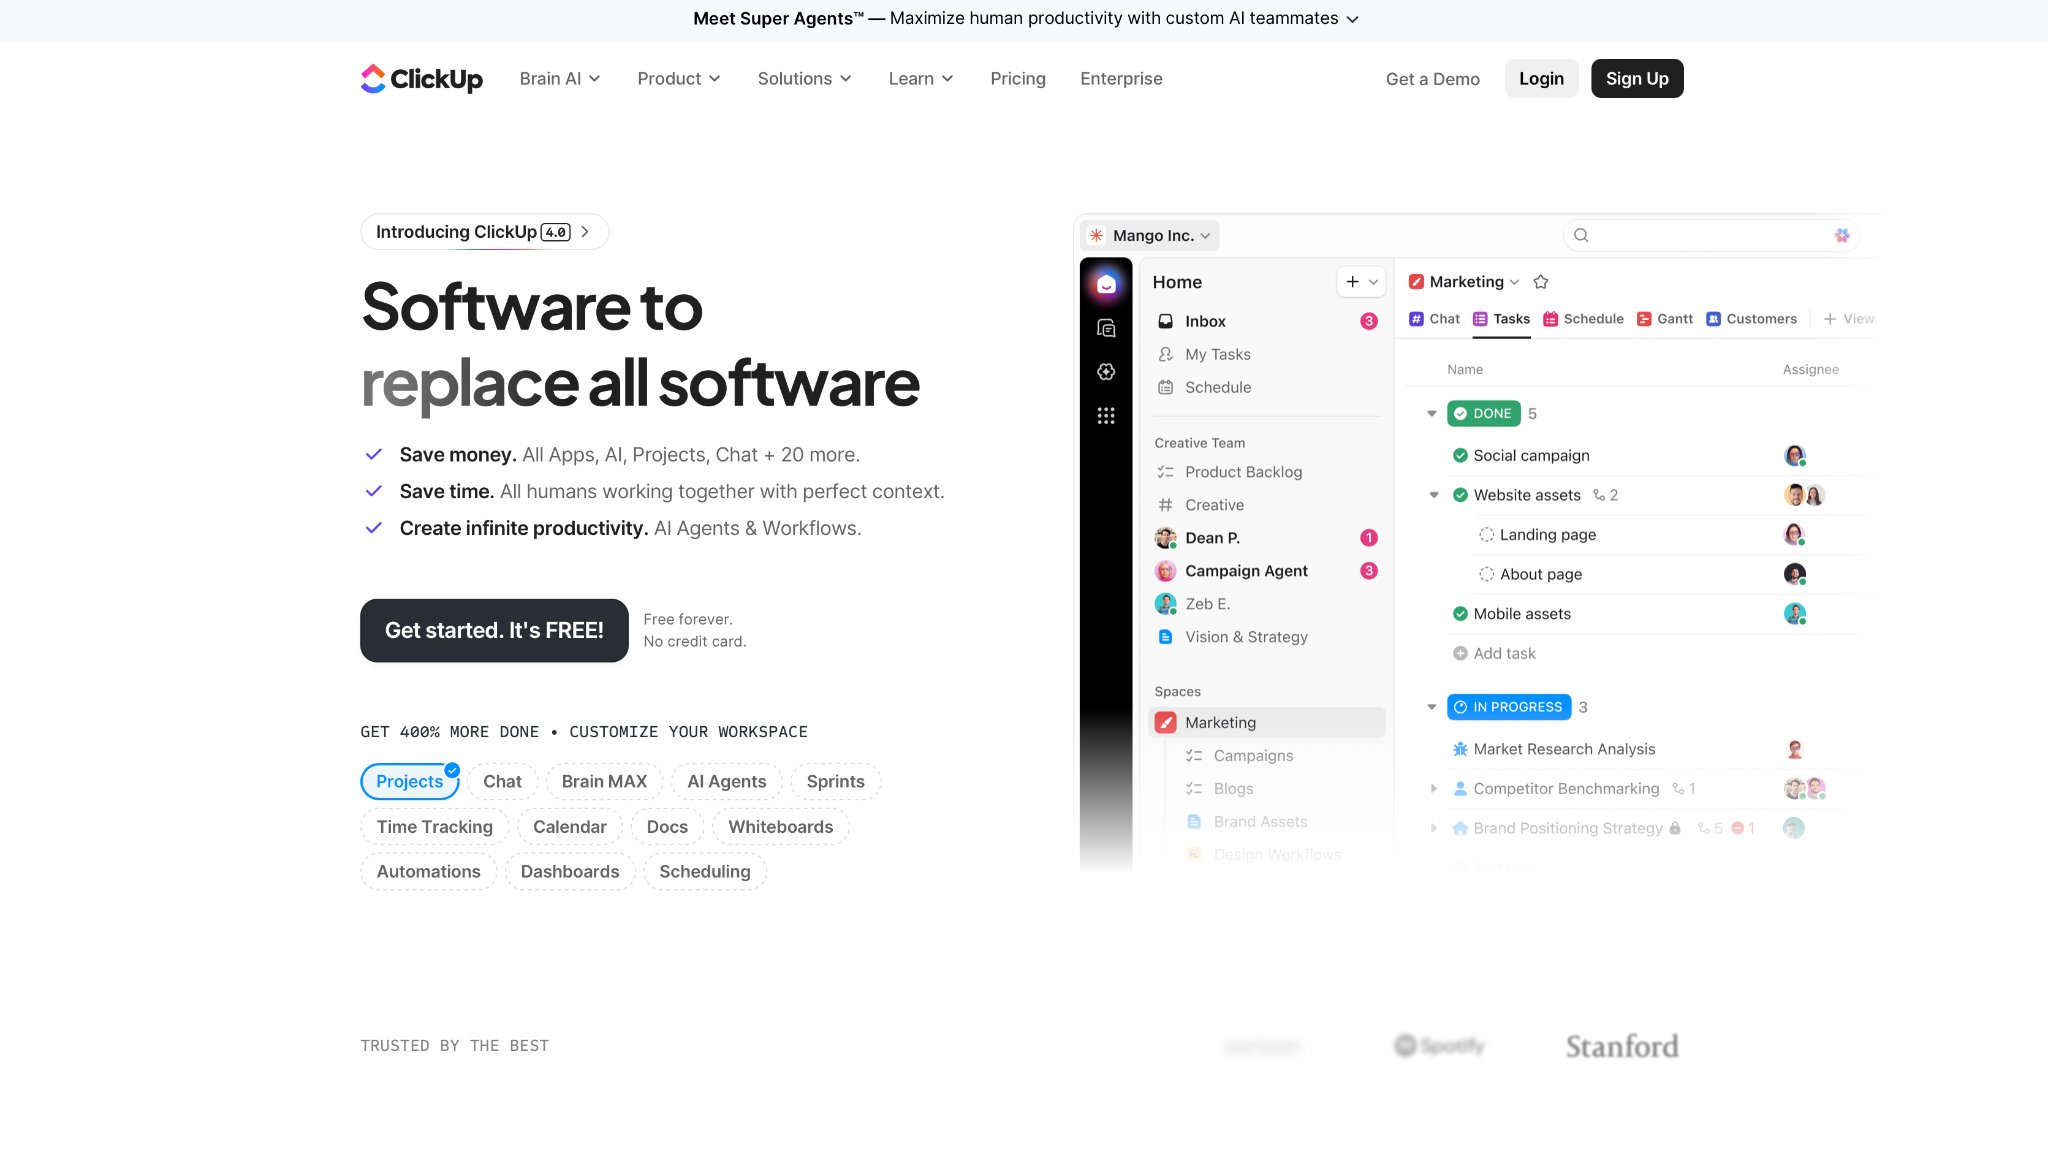Click the ClickUp logo
This screenshot has width=2048, height=1169.
tap(421, 79)
